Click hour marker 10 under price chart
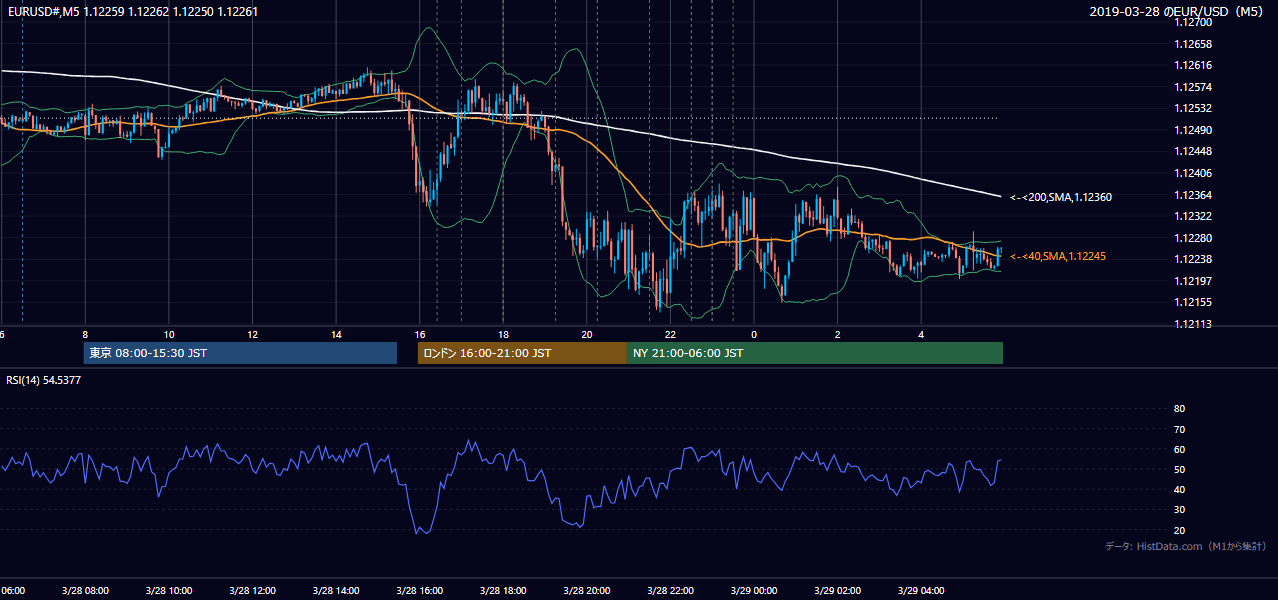Viewport: 1278px width, 600px height. point(169,335)
